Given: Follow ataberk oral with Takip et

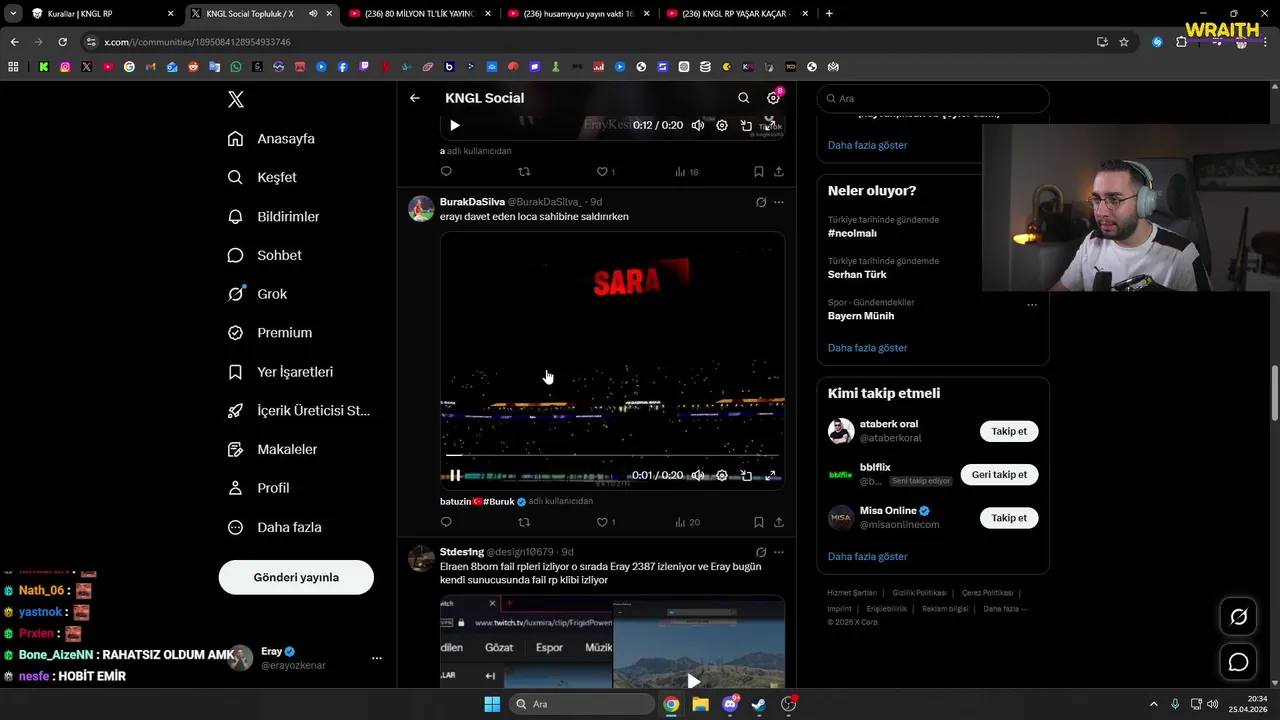Looking at the screenshot, I should (x=1009, y=431).
